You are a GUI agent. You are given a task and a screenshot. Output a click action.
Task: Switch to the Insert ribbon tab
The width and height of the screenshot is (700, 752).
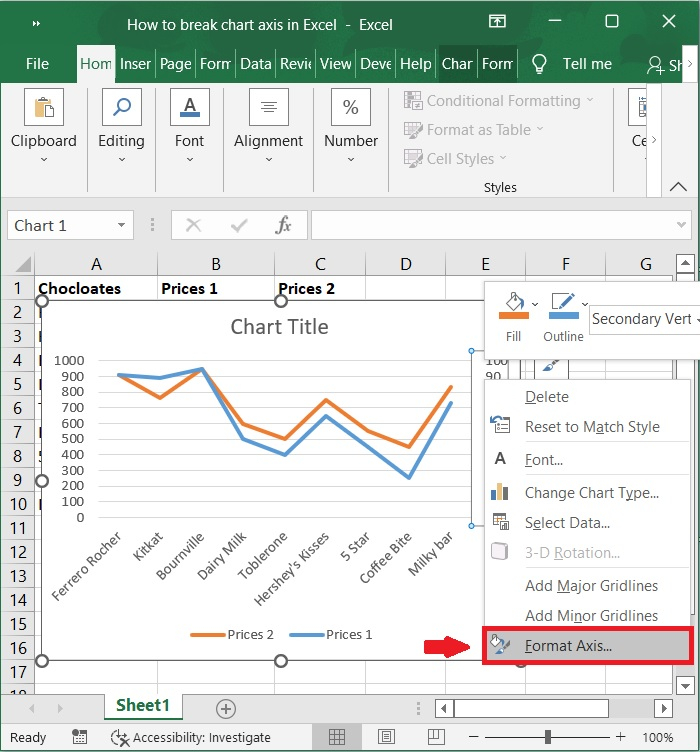click(x=135, y=64)
